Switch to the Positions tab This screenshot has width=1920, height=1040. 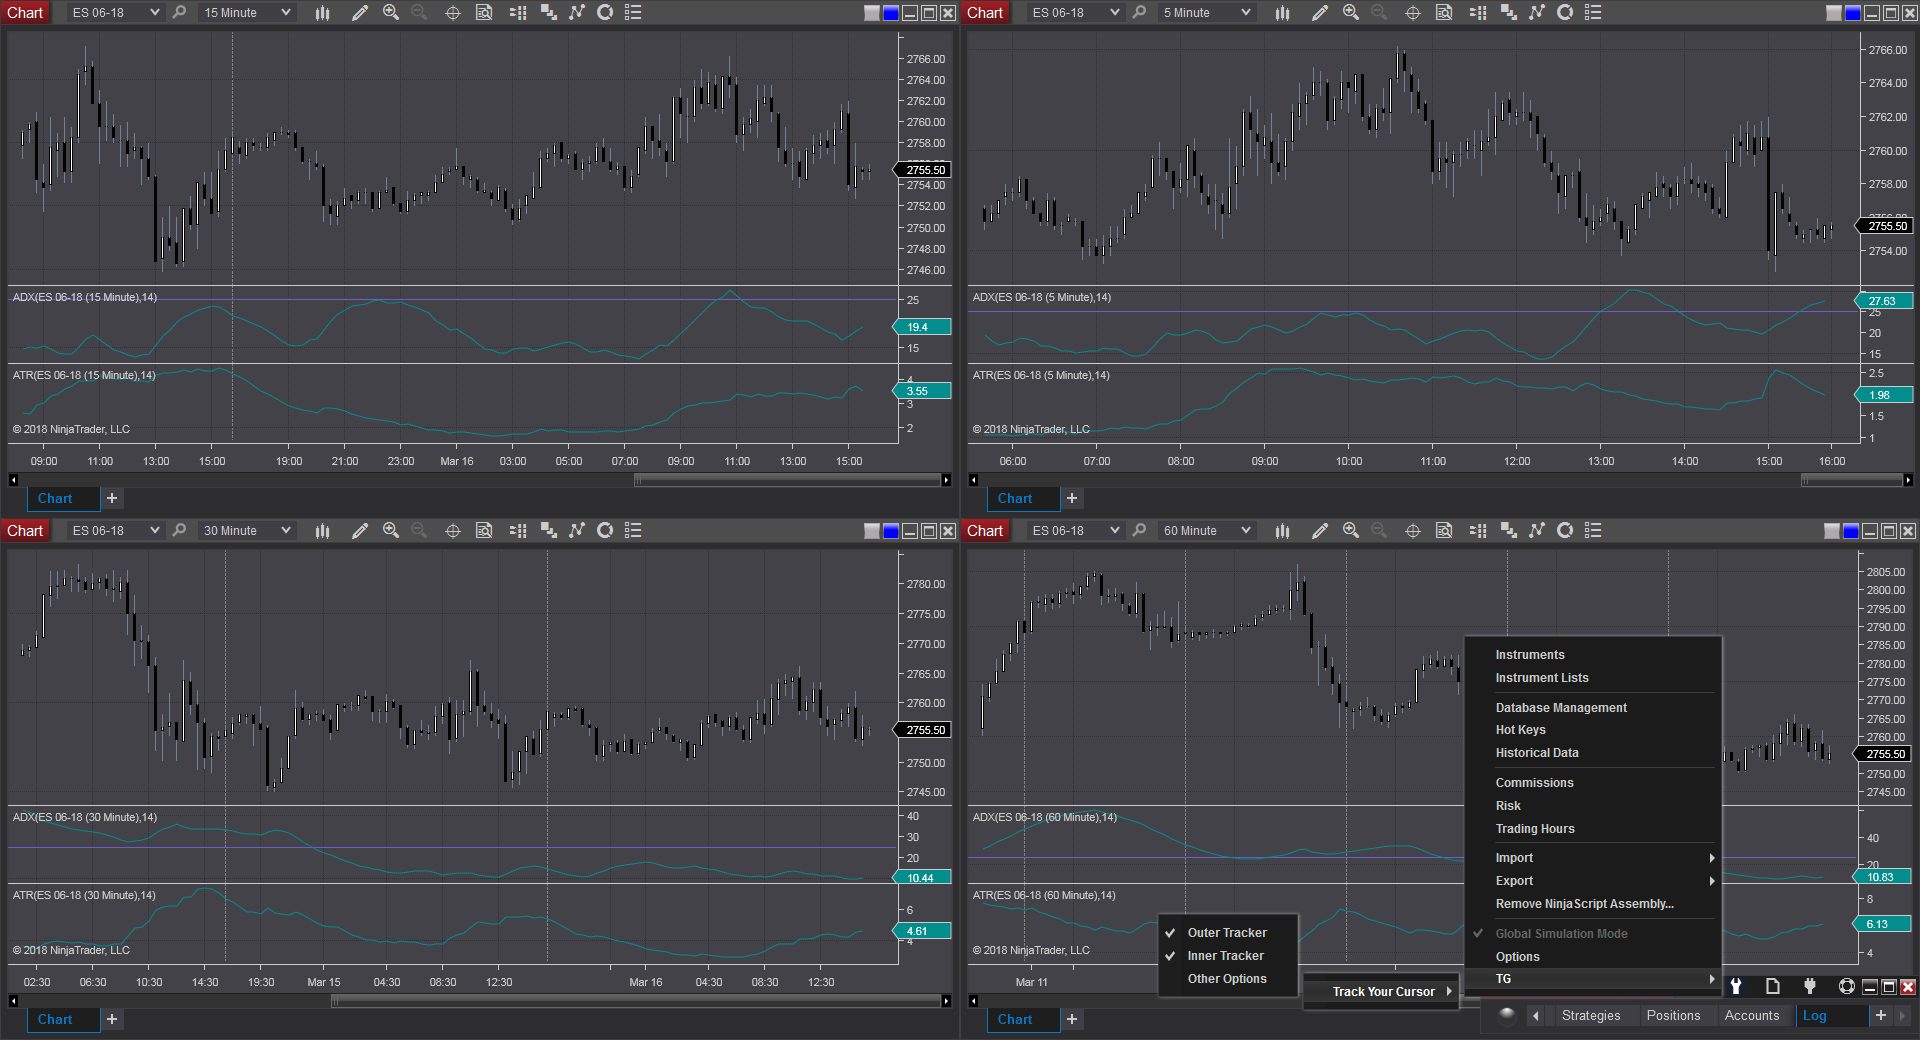(1673, 1015)
